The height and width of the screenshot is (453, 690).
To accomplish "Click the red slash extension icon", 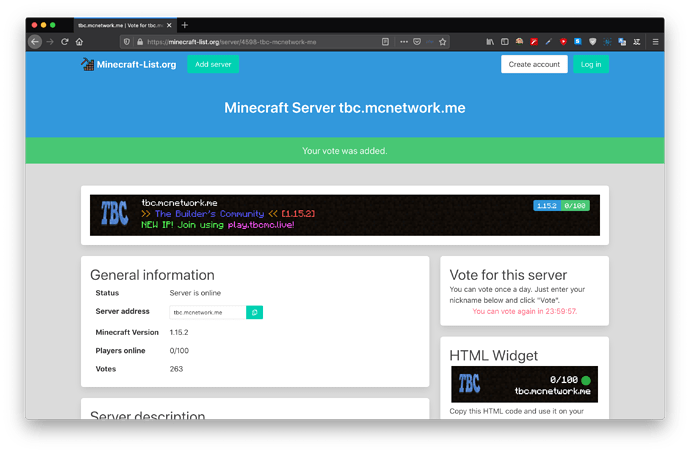I will pos(534,42).
